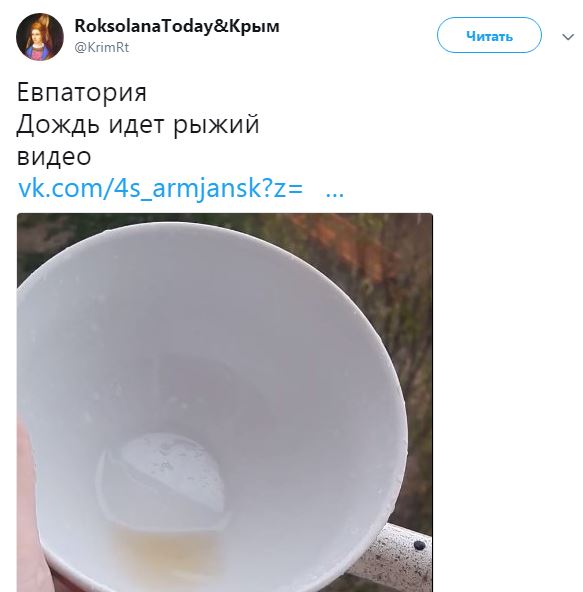
Task: Click the RoksolanaToday&Крым display name
Action: pos(177,26)
